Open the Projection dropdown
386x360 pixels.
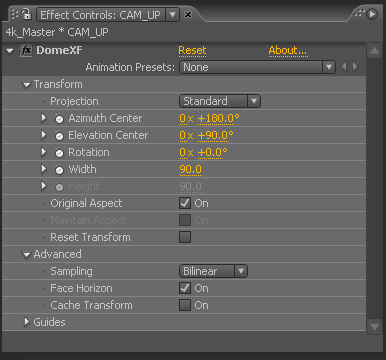click(x=220, y=101)
